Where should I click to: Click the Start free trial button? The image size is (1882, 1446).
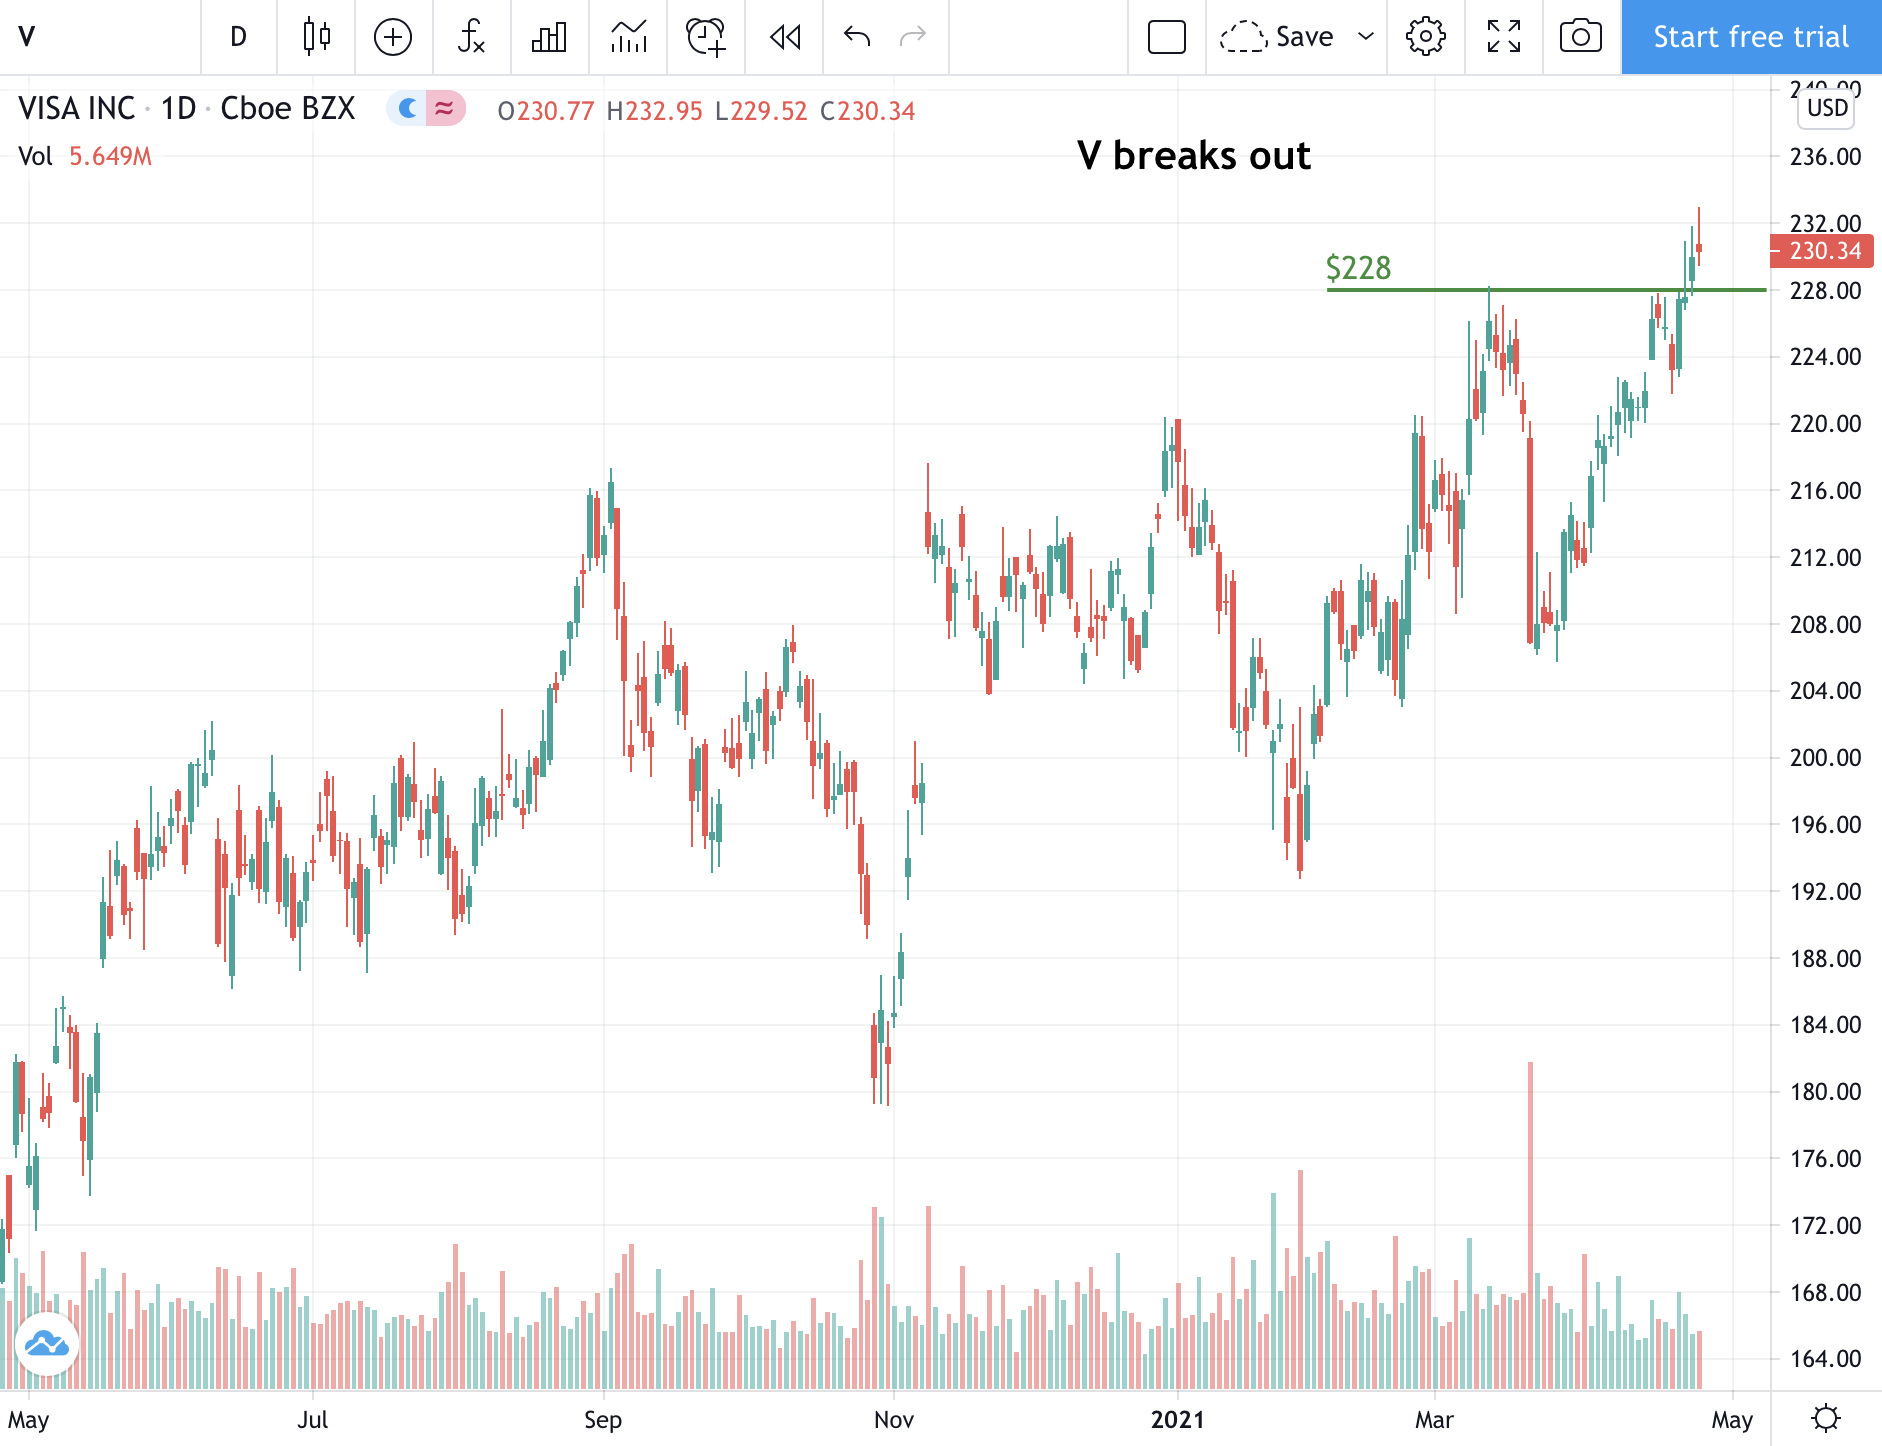(x=1750, y=37)
